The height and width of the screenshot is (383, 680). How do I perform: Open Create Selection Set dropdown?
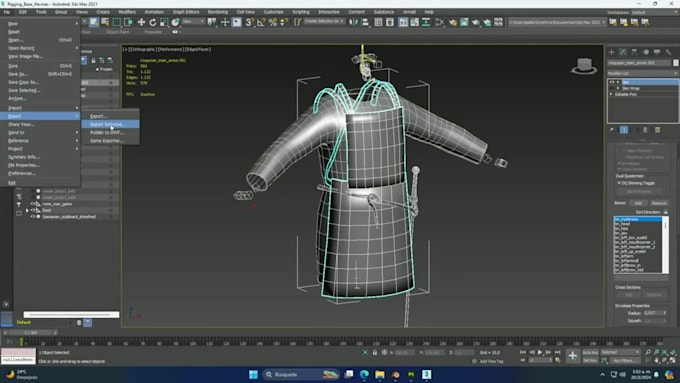pyautogui.click(x=324, y=22)
